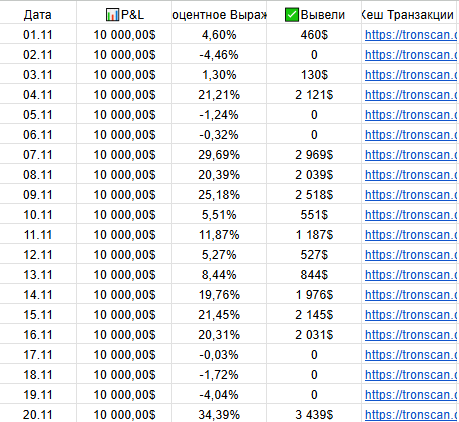Screen dimensions: 459x422
Task: Select the 527$ withdrawal cell
Action: (314, 254)
